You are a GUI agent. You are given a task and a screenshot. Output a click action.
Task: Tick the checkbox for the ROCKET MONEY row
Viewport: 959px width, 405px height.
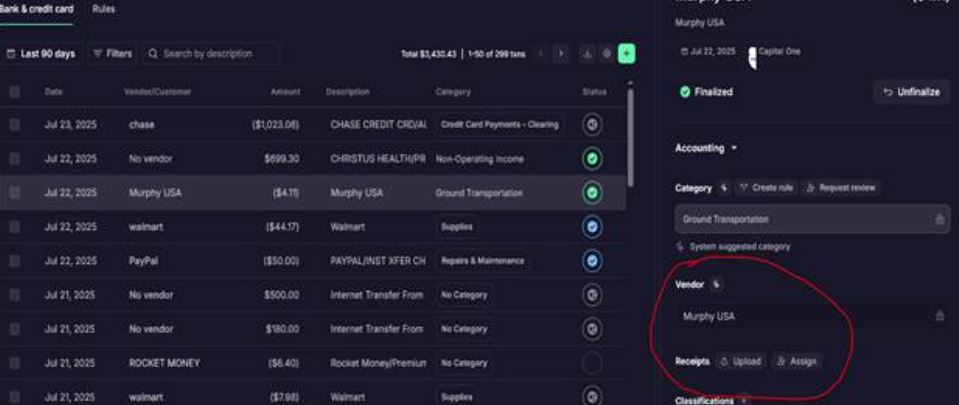pos(15,363)
